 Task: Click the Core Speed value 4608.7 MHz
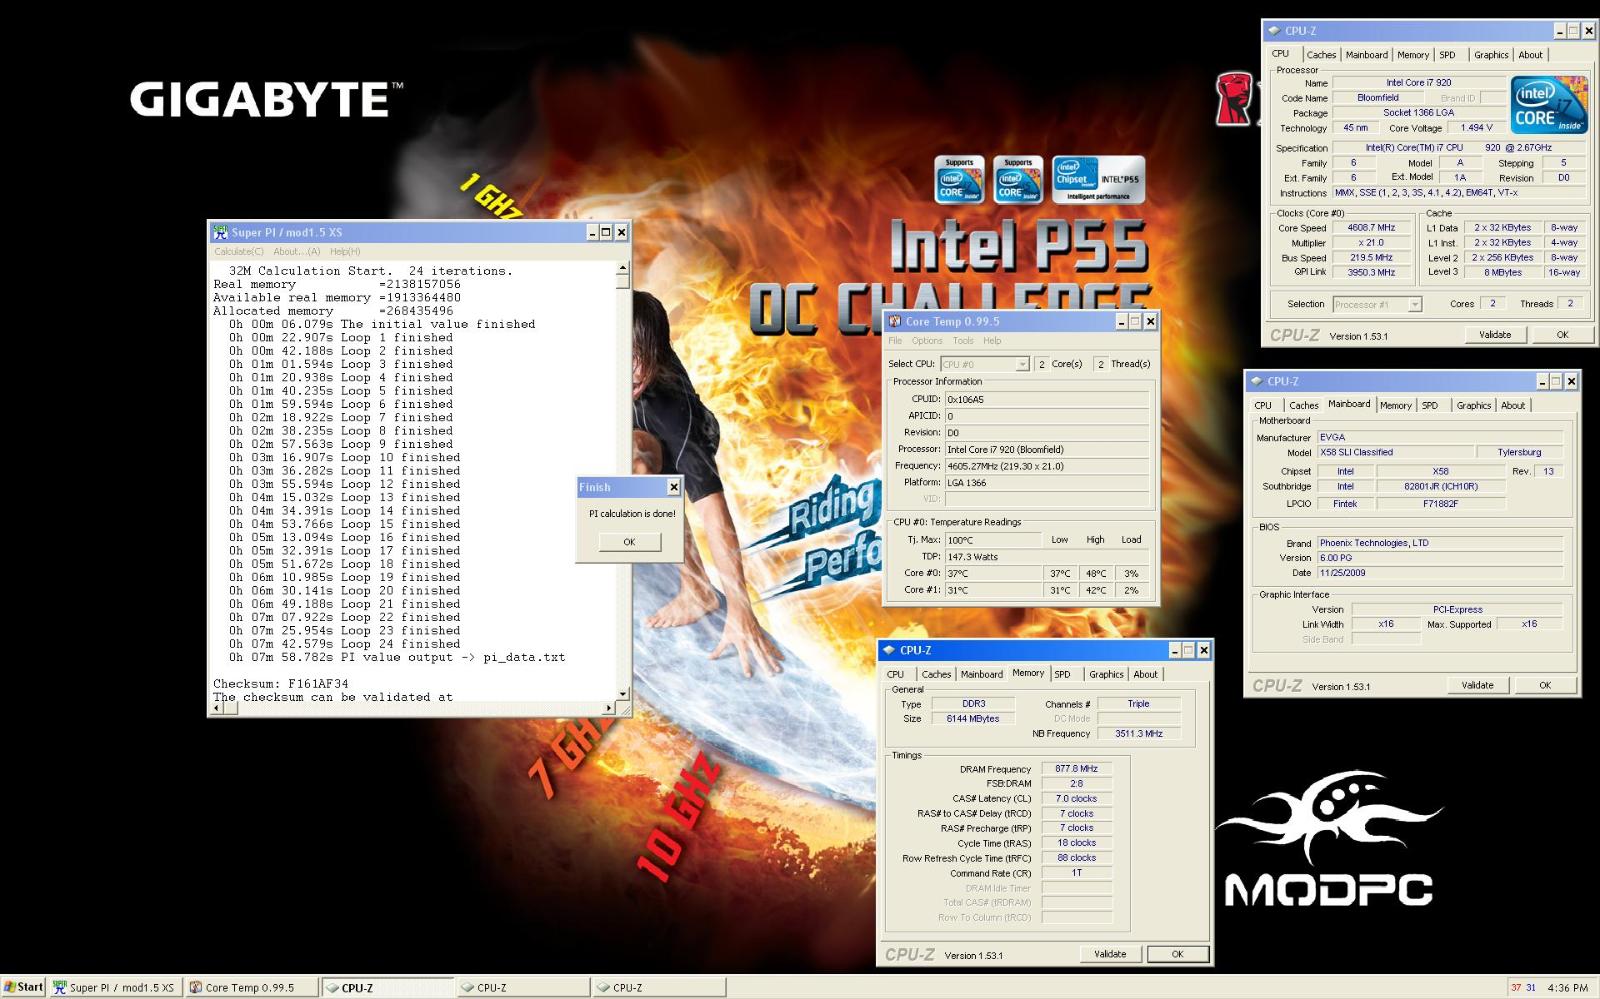pyautogui.click(x=1371, y=228)
